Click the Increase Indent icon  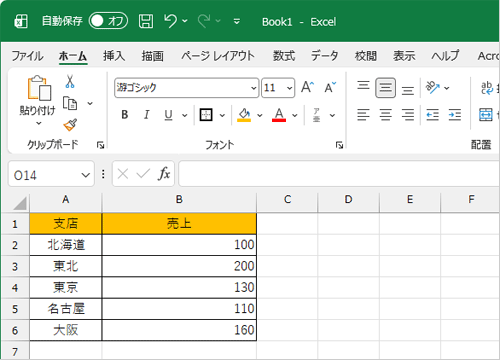click(x=455, y=115)
